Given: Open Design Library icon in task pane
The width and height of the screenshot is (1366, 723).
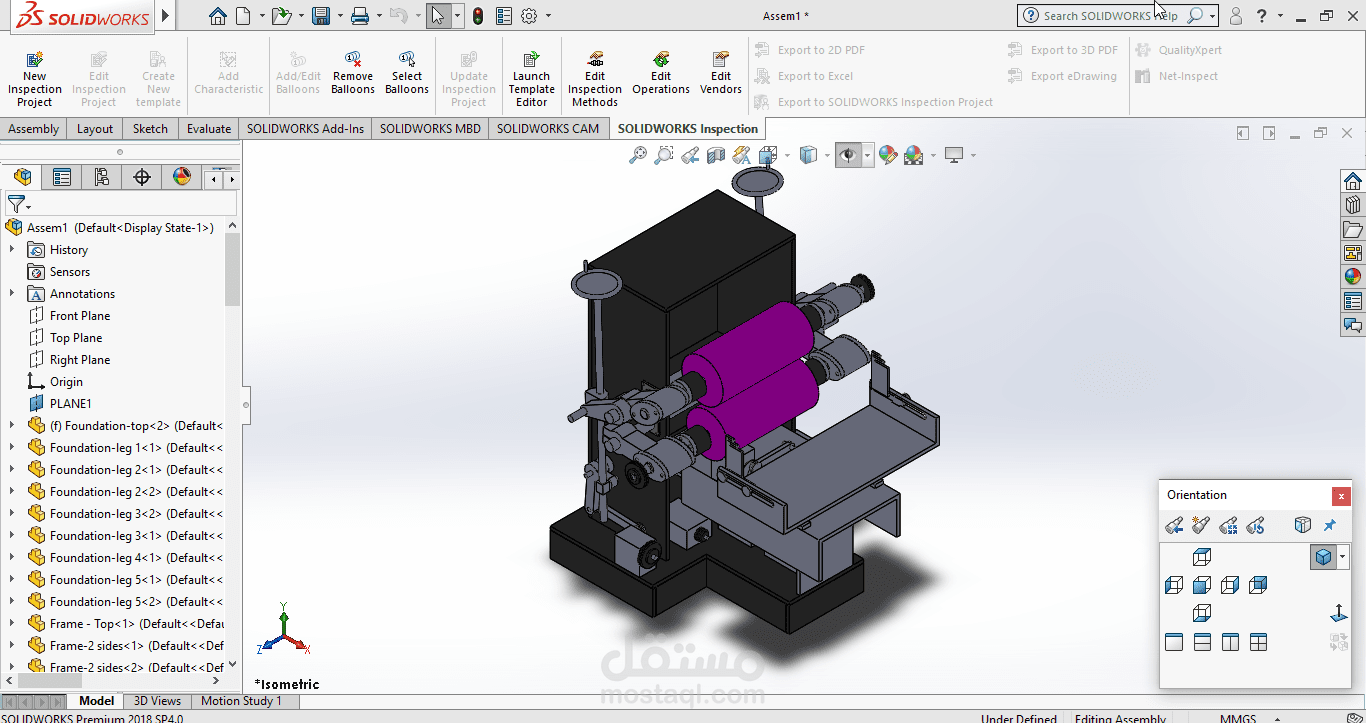Looking at the screenshot, I should 1353,205.
